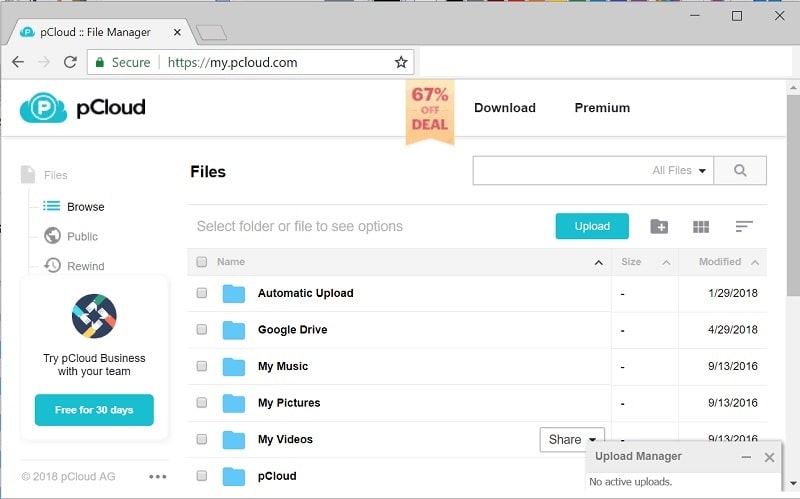Viewport: 800px width, 499px height.
Task: Sort by Name column arrow
Action: click(598, 263)
